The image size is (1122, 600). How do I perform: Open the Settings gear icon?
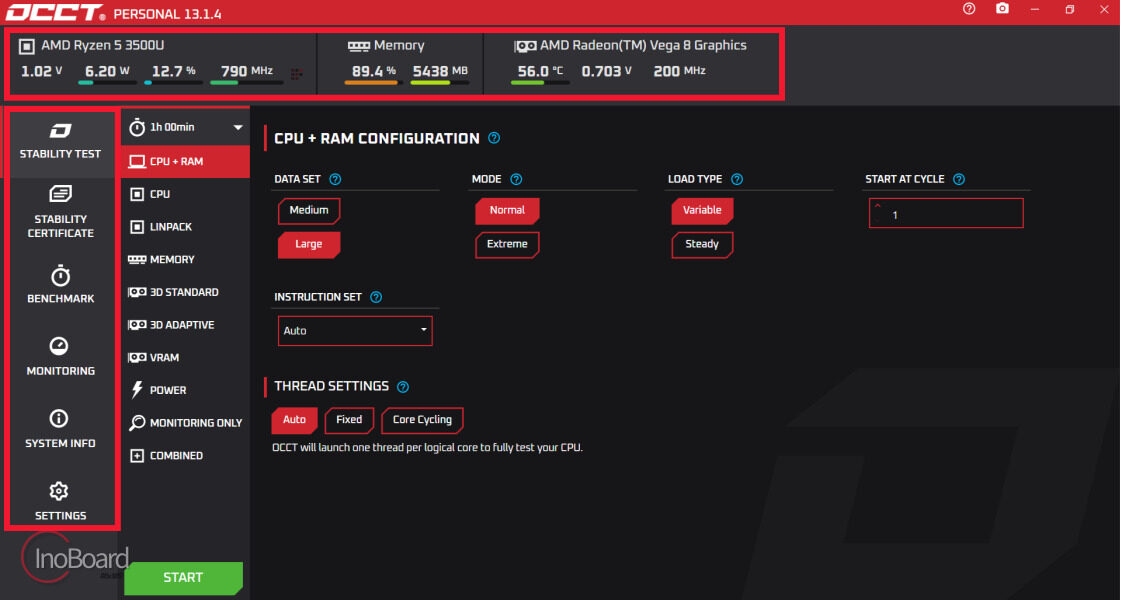pos(59,491)
